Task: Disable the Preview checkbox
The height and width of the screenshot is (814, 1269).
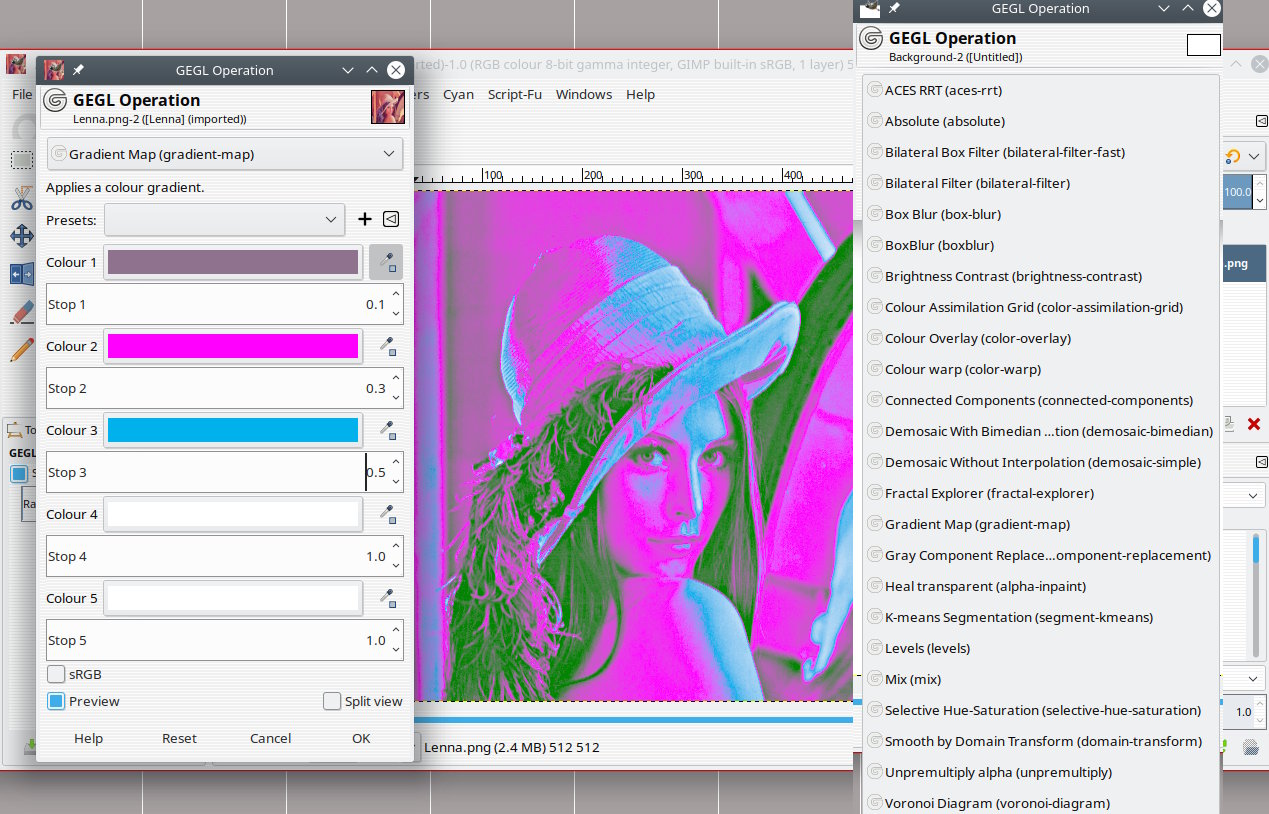Action: pyautogui.click(x=56, y=701)
